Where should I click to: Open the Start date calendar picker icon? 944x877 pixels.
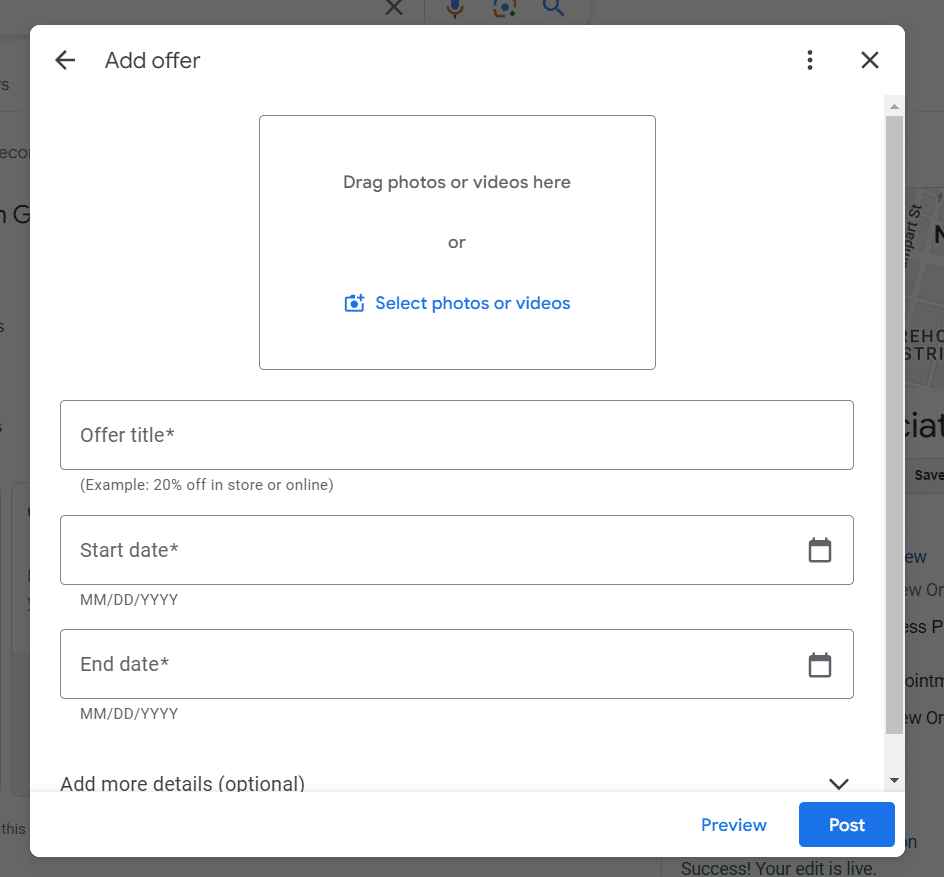[820, 550]
